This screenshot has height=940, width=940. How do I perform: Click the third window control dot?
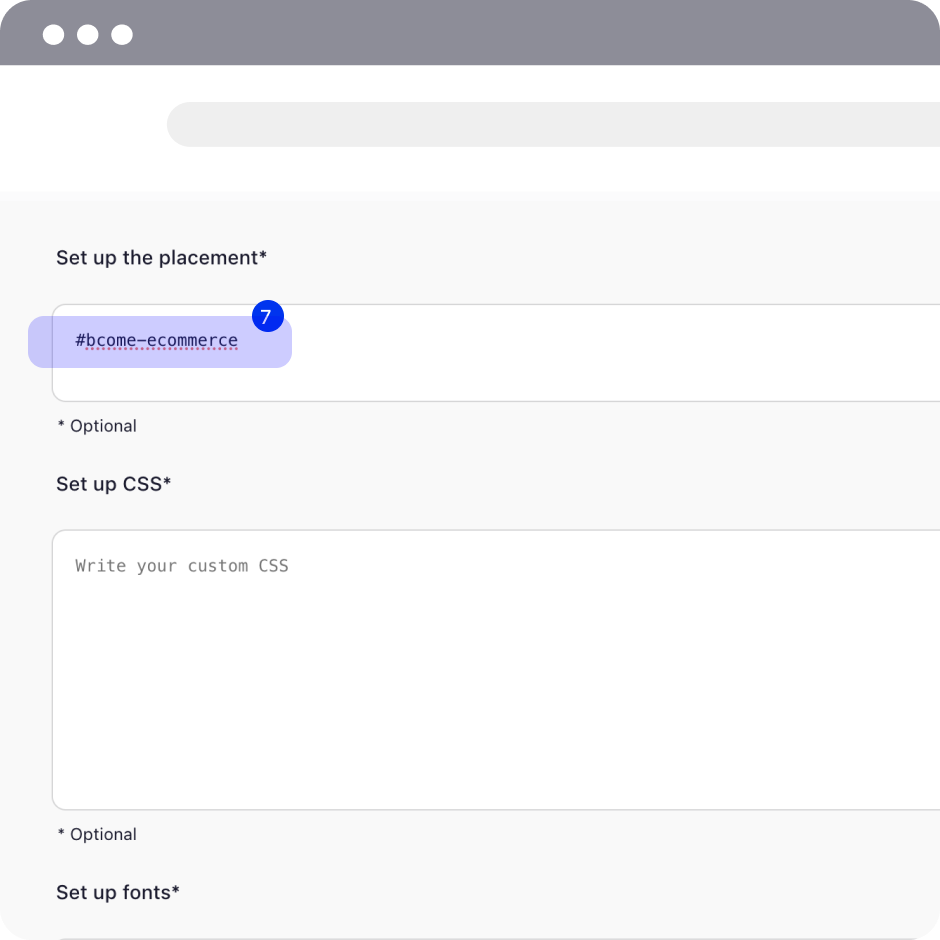[x=122, y=35]
